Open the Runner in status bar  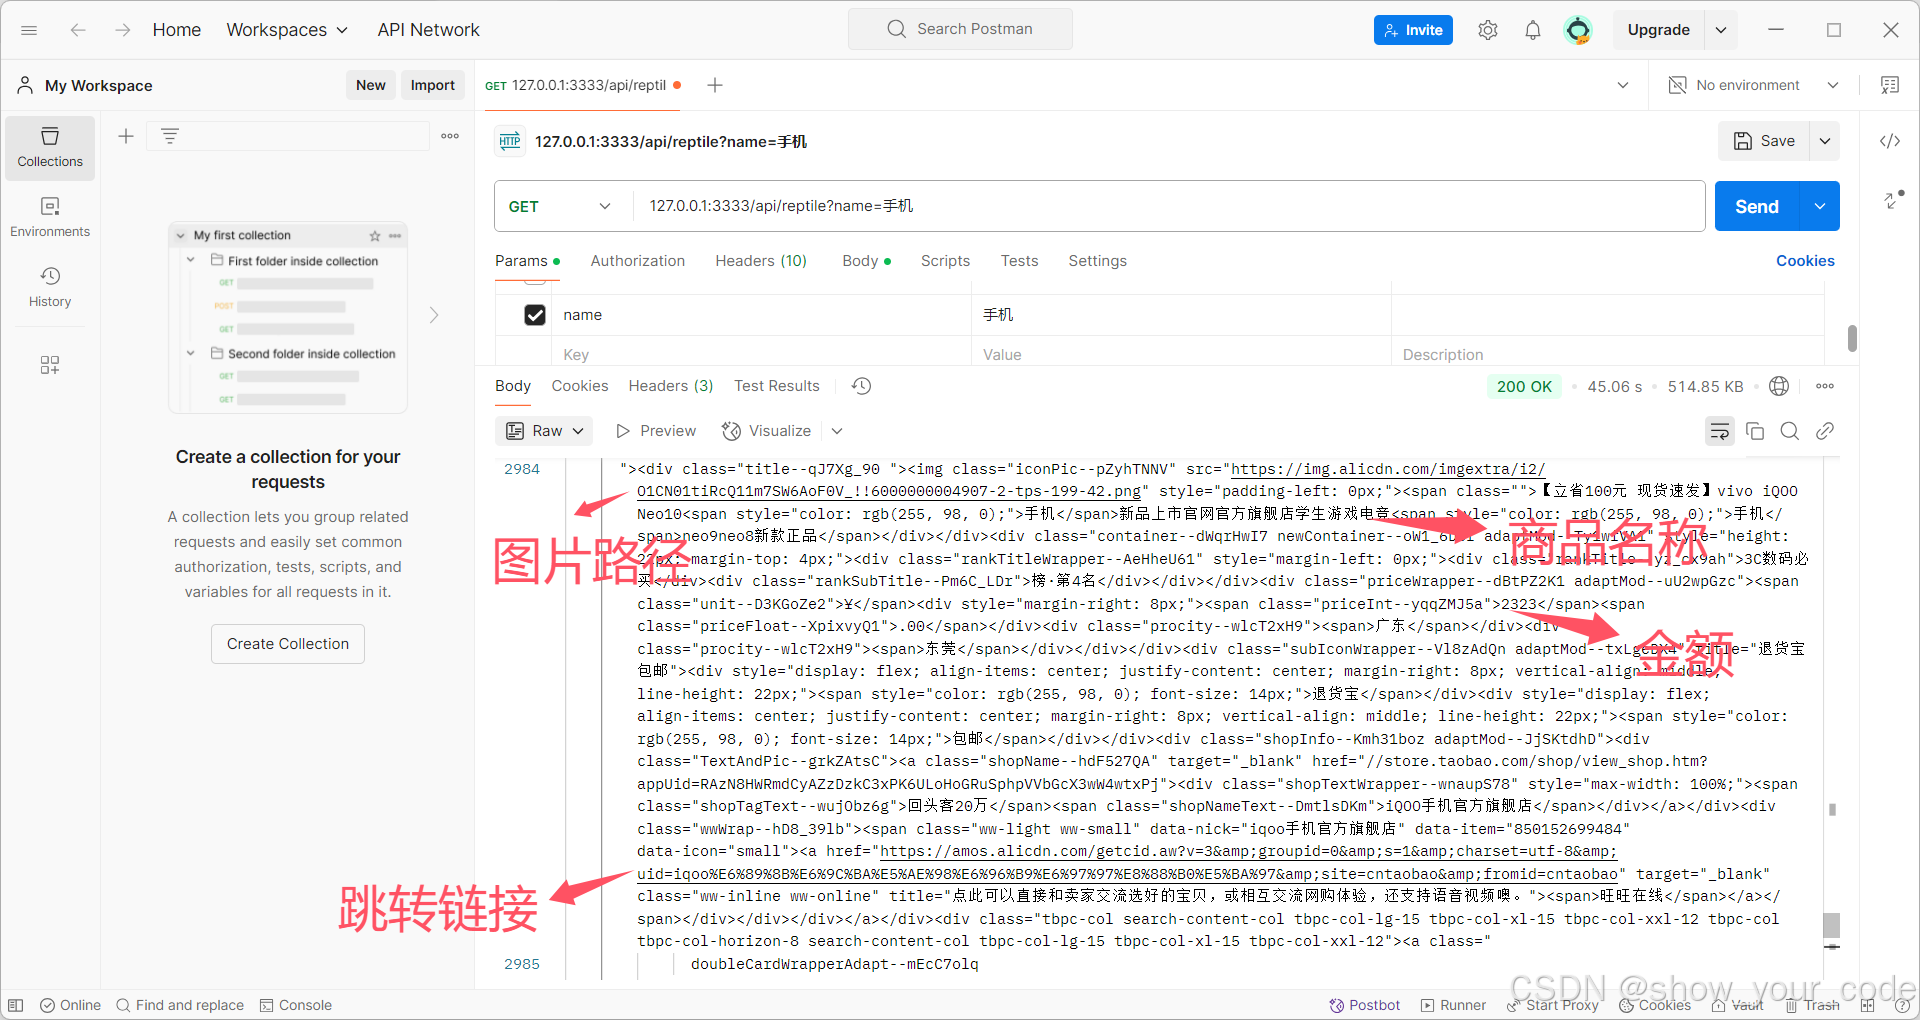pyautogui.click(x=1453, y=1005)
